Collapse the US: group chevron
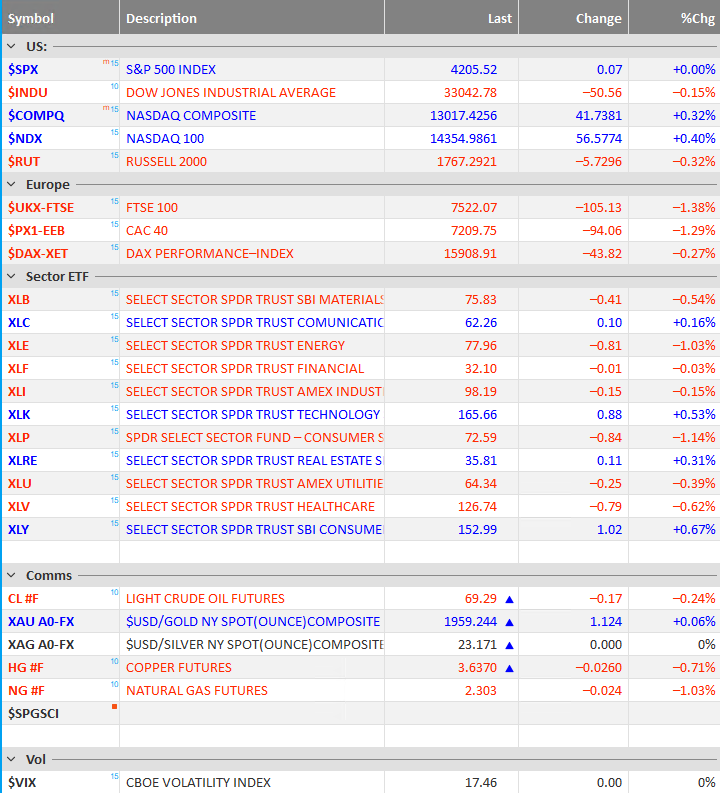The image size is (720, 793). 11,47
